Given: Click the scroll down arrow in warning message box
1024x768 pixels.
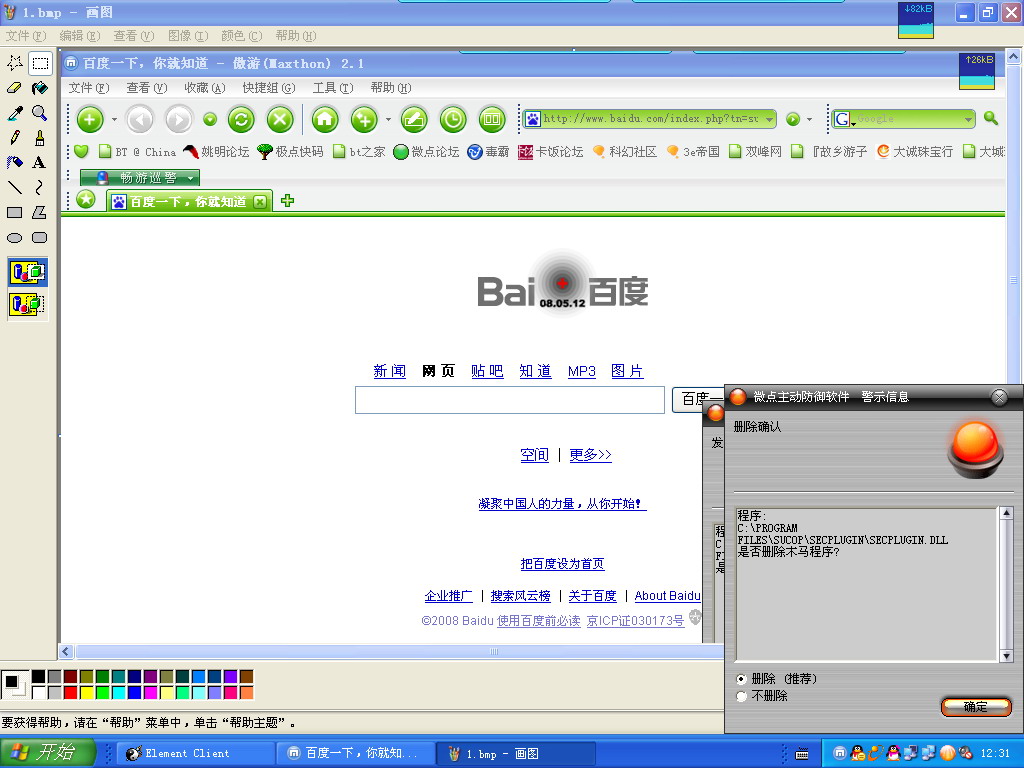Looking at the screenshot, I should 1006,656.
